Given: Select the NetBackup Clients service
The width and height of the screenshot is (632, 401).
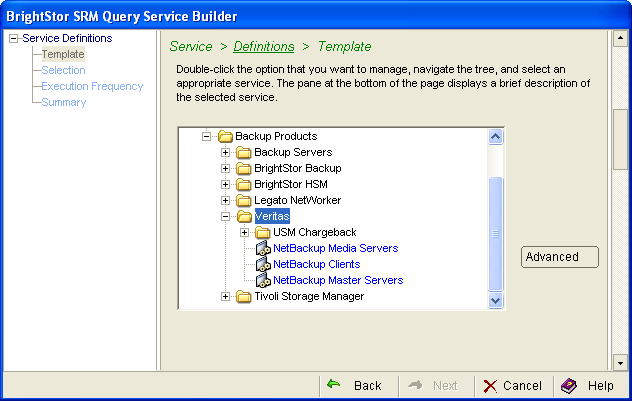Looking at the screenshot, I should pos(316,264).
